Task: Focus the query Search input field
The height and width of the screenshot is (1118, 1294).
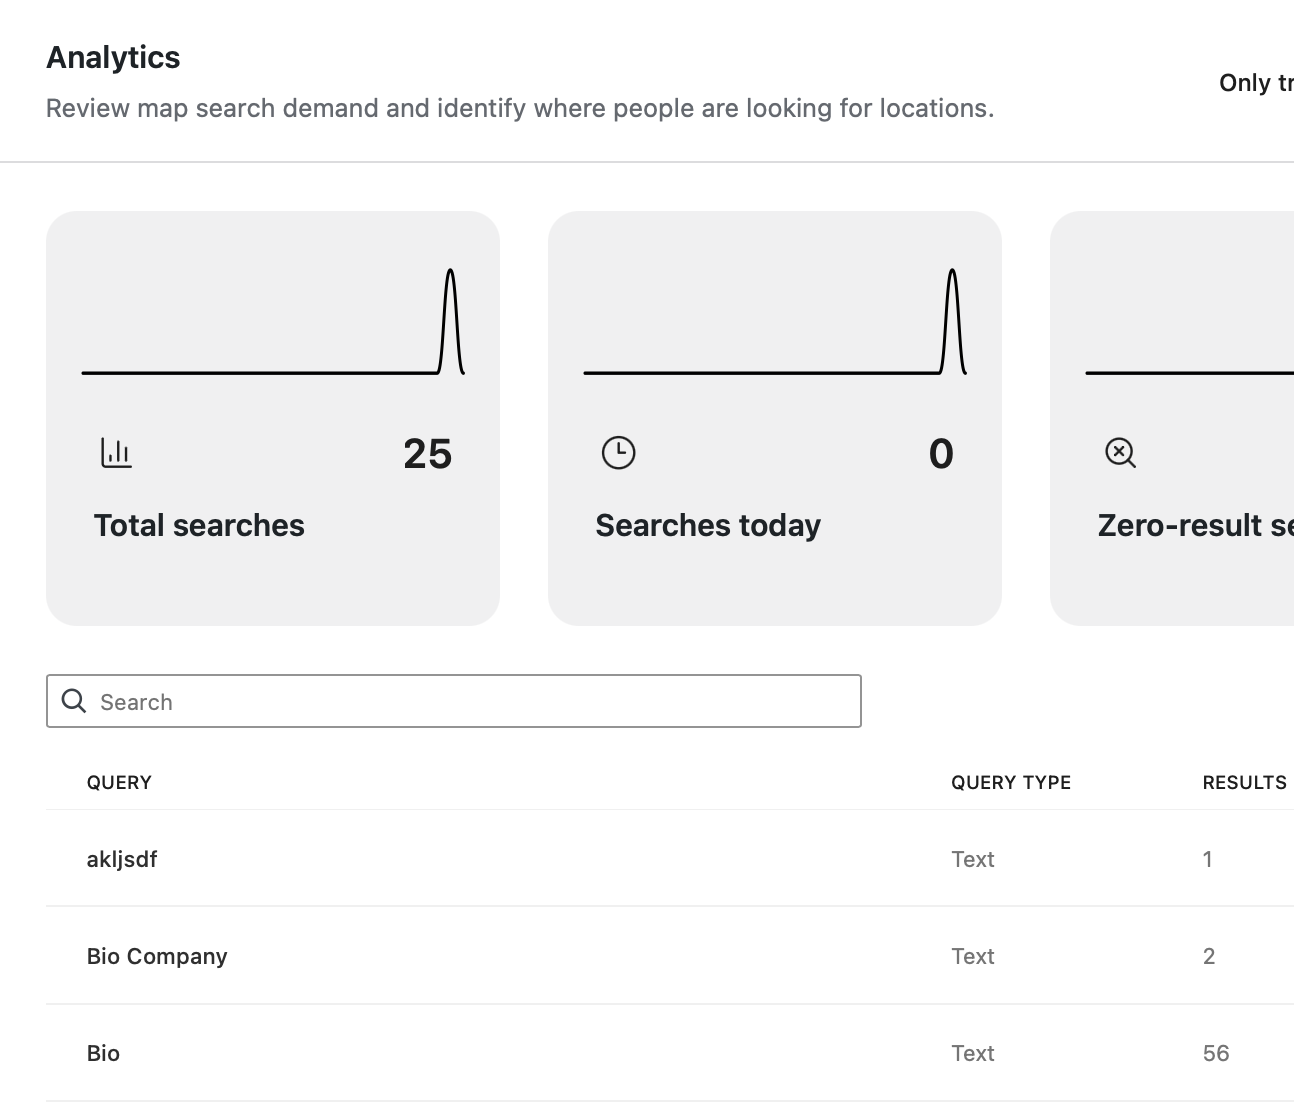Action: (470, 701)
